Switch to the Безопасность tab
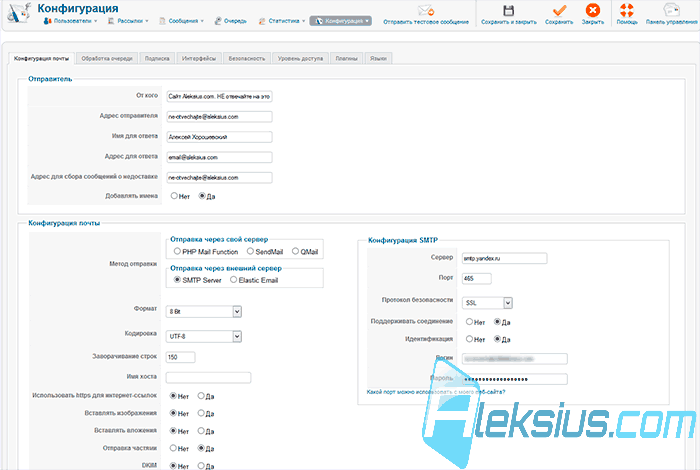Image resolution: width=700 pixels, height=470 pixels. [246, 58]
